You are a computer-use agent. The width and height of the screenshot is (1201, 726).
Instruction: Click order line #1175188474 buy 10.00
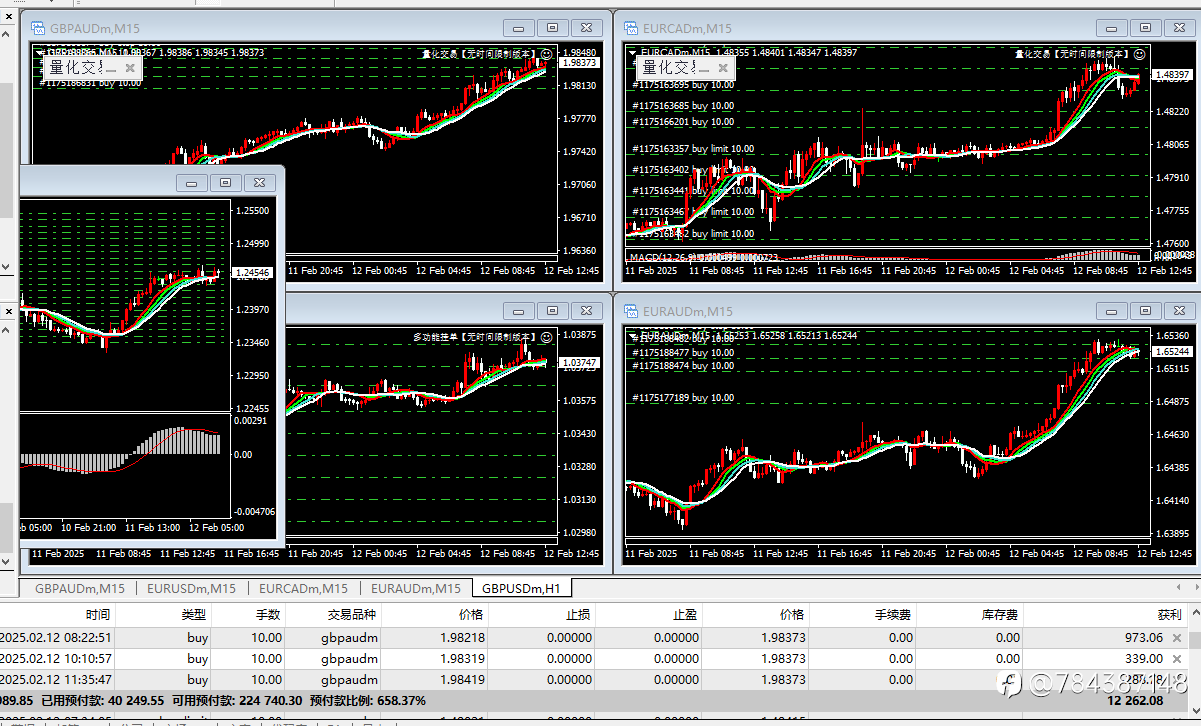point(683,366)
